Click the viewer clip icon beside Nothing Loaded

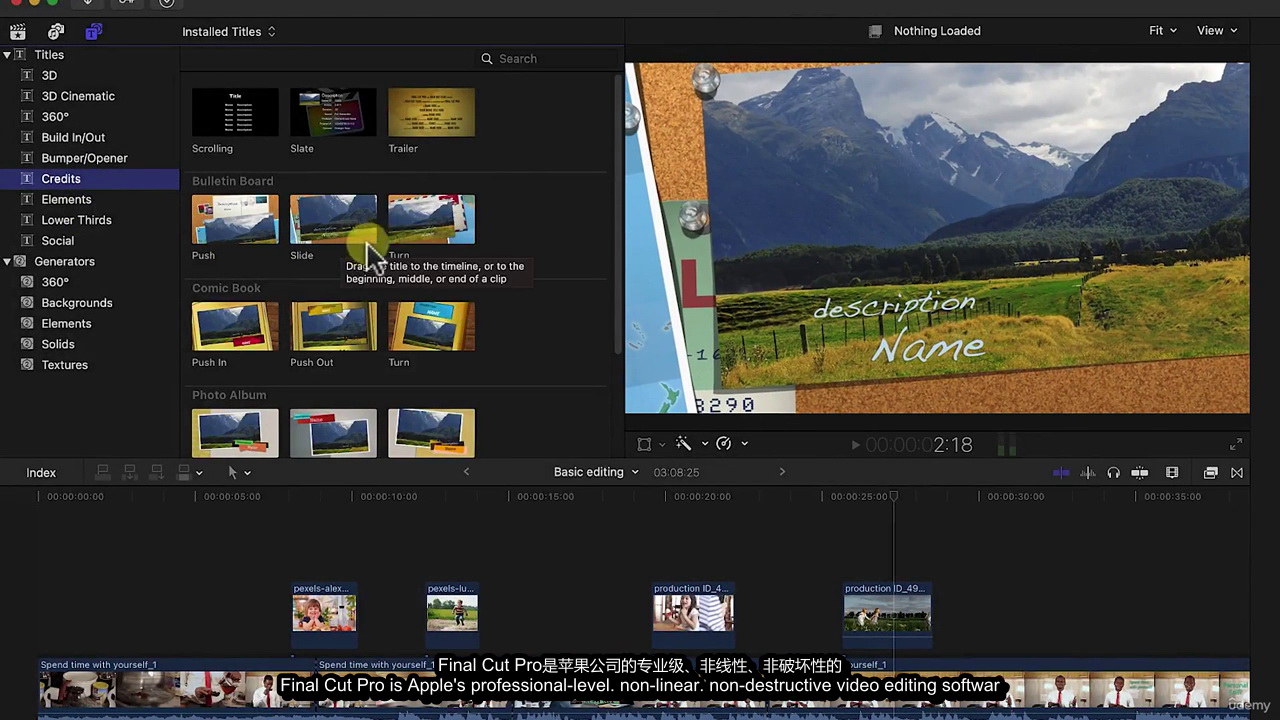875,31
